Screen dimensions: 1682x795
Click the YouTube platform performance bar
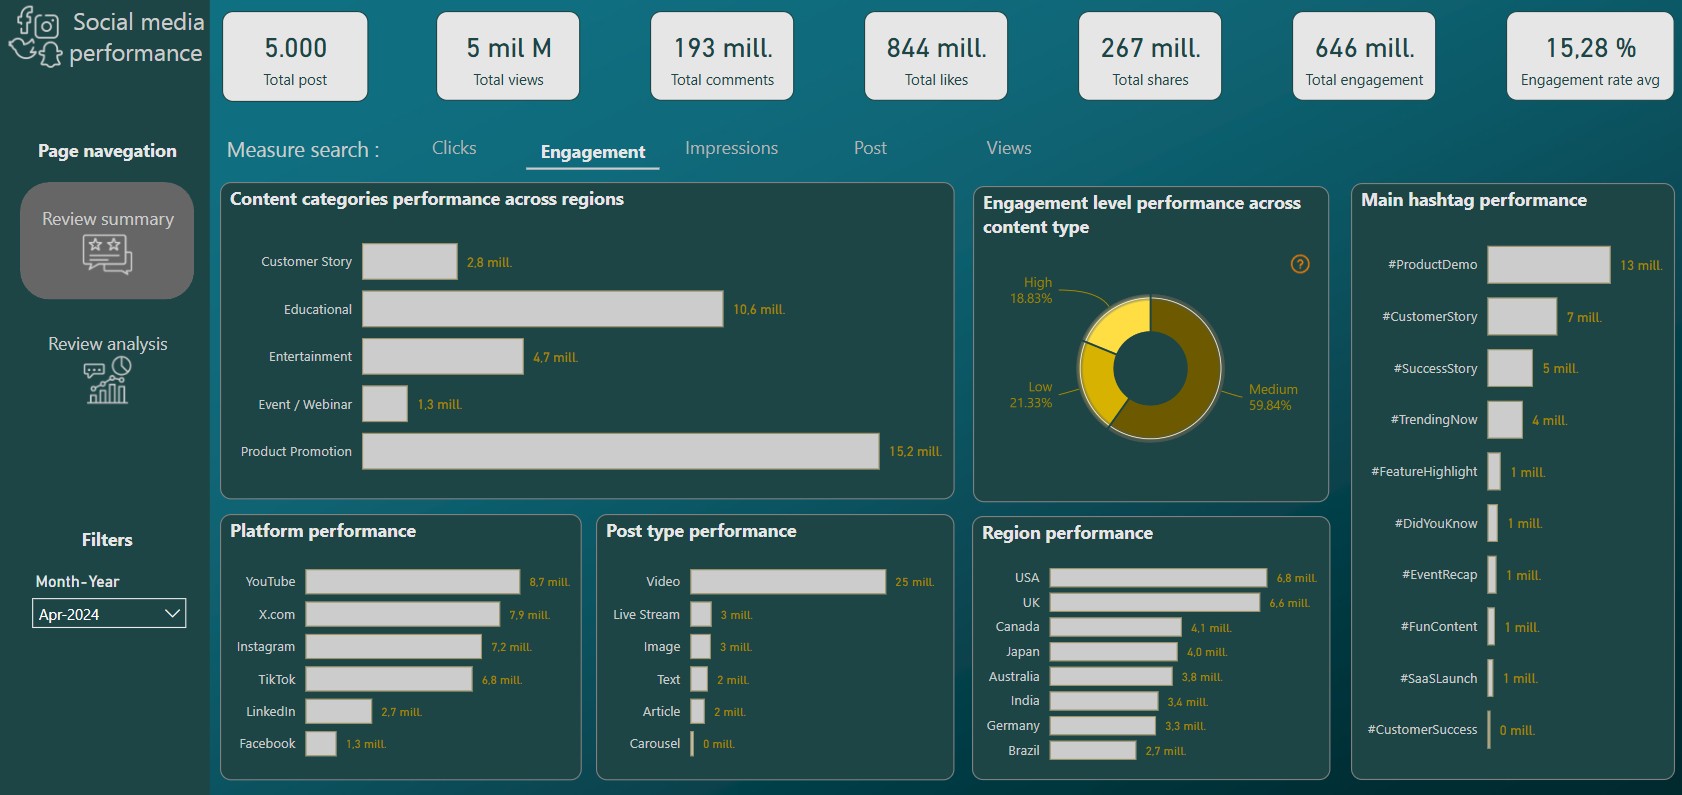click(412, 582)
